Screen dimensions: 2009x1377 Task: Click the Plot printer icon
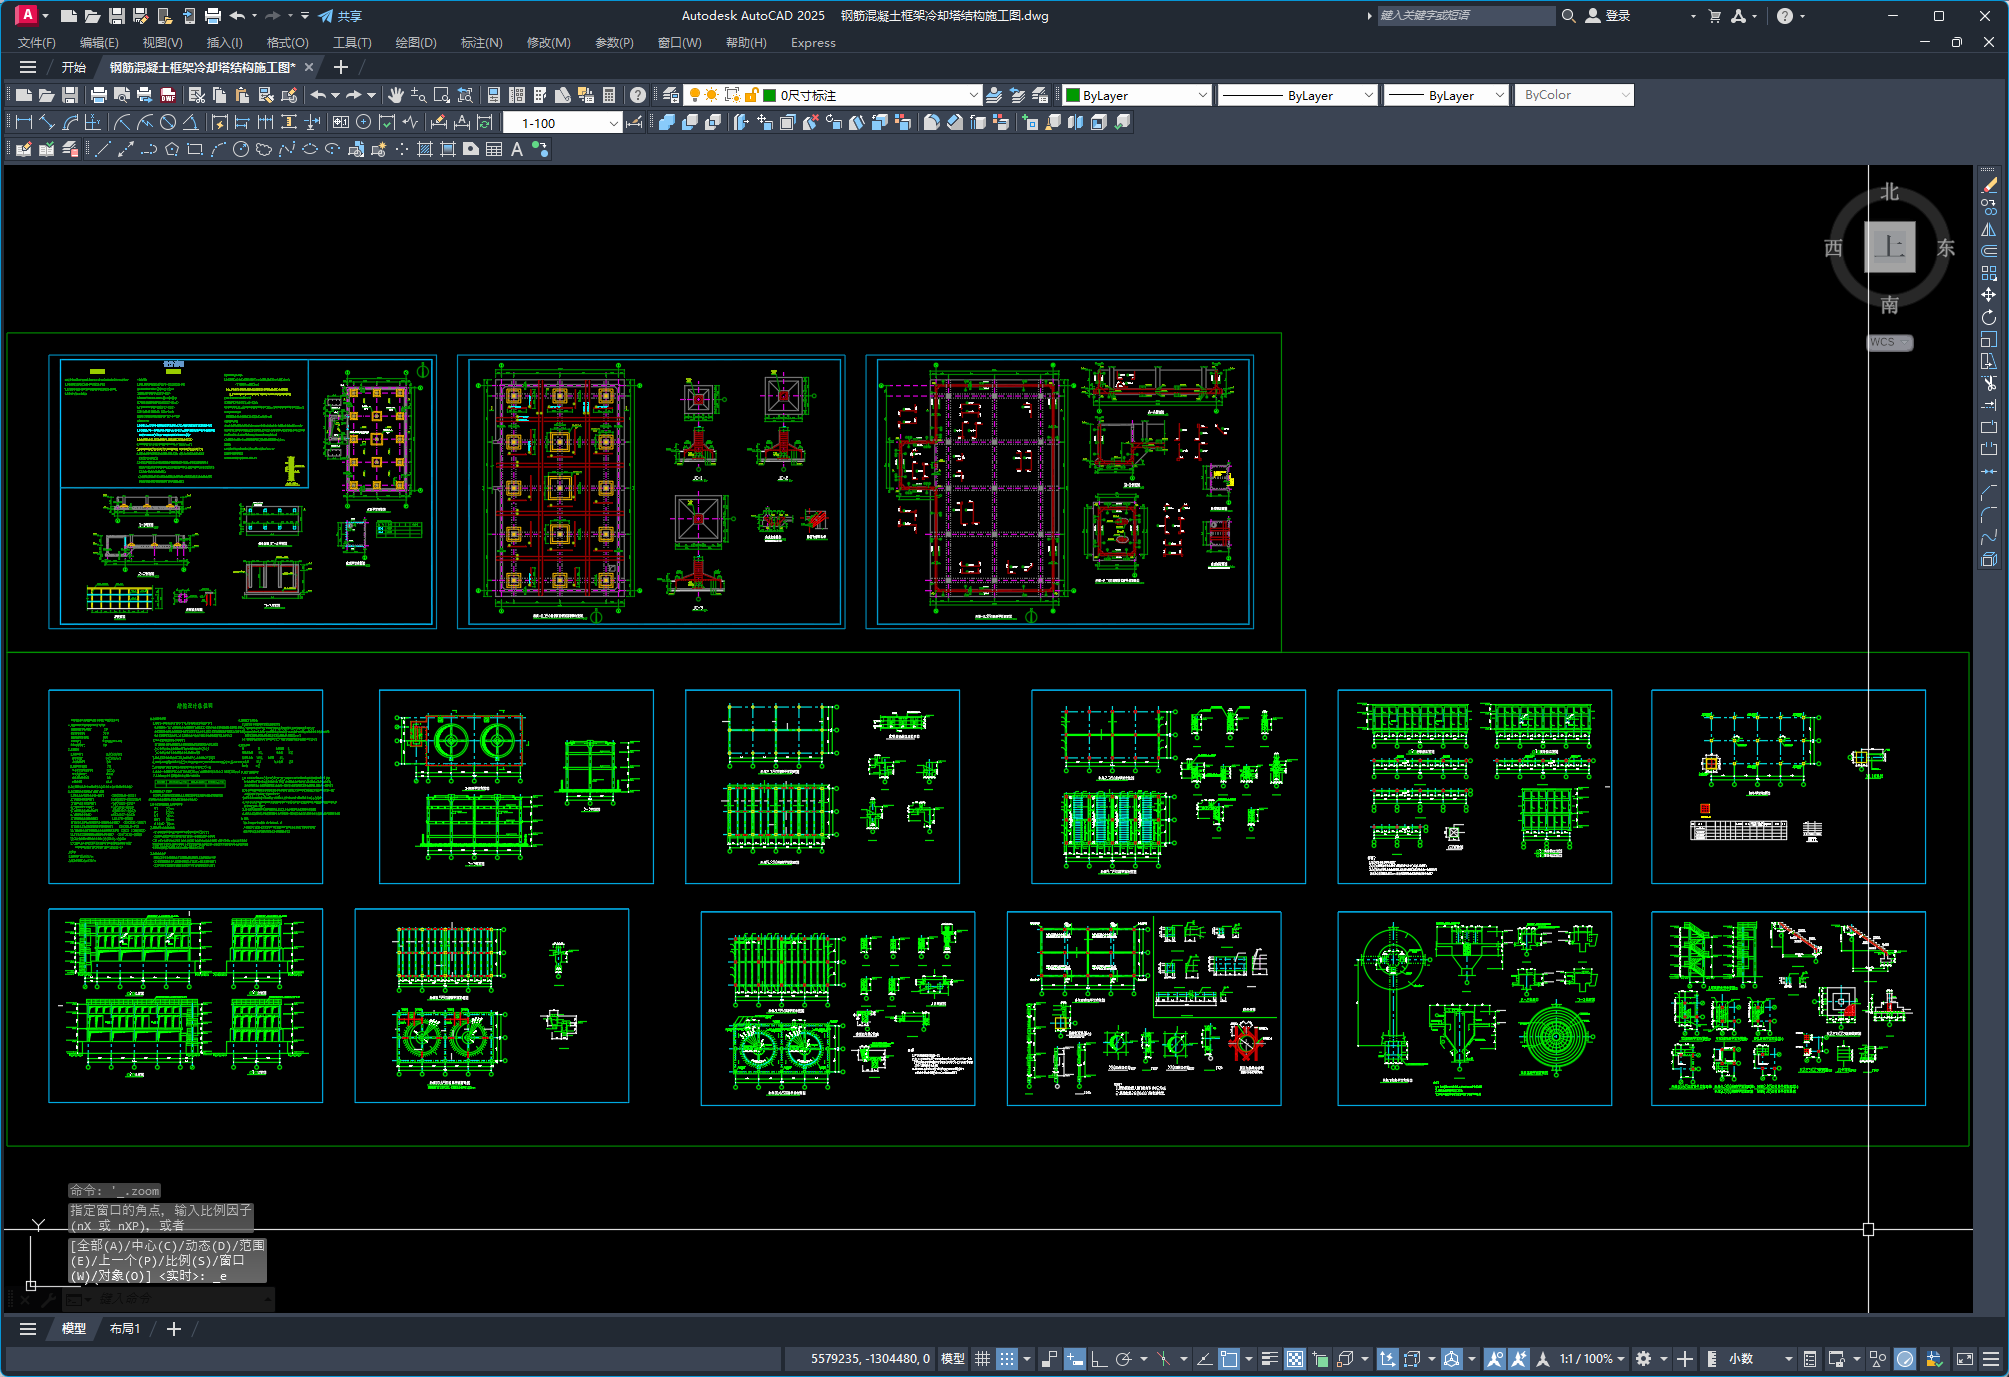tap(98, 95)
